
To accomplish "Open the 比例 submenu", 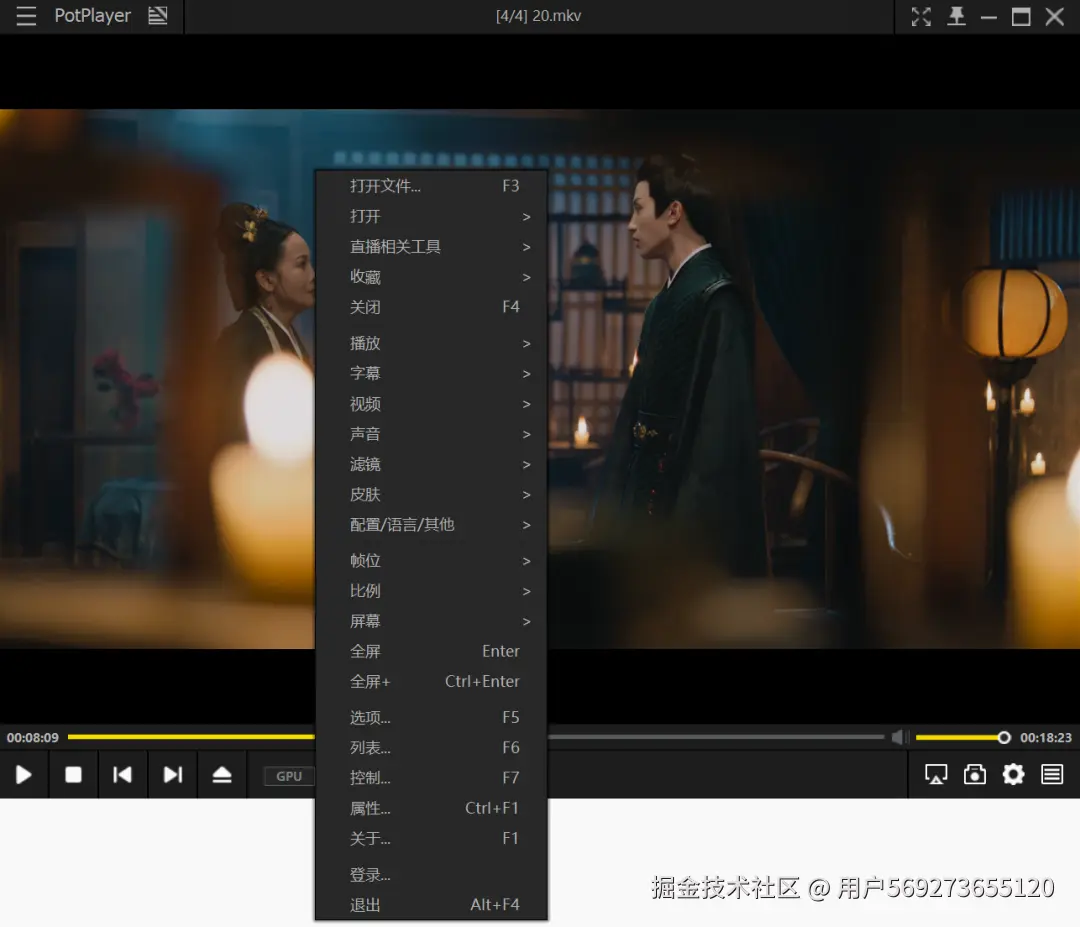I will click(x=432, y=591).
